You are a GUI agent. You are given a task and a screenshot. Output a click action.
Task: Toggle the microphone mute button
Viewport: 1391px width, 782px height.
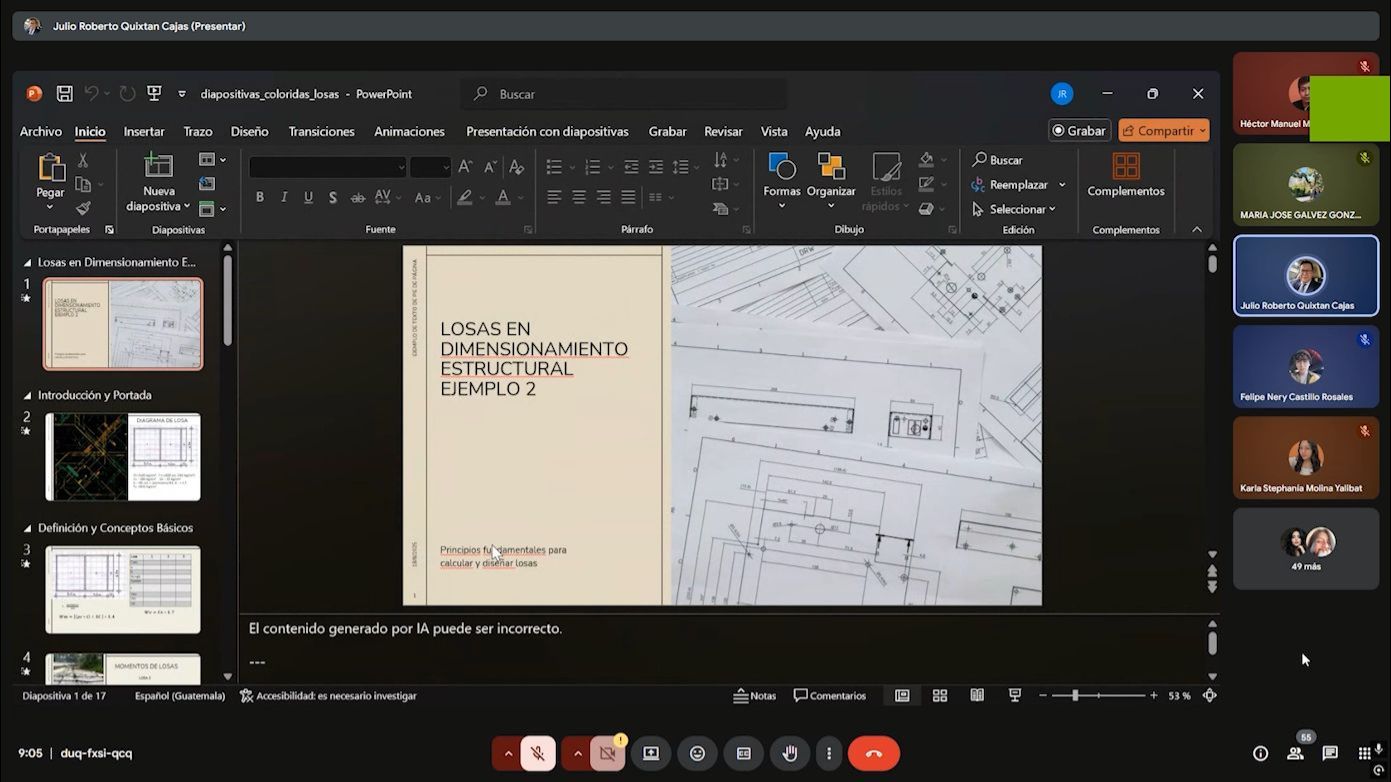coord(538,753)
